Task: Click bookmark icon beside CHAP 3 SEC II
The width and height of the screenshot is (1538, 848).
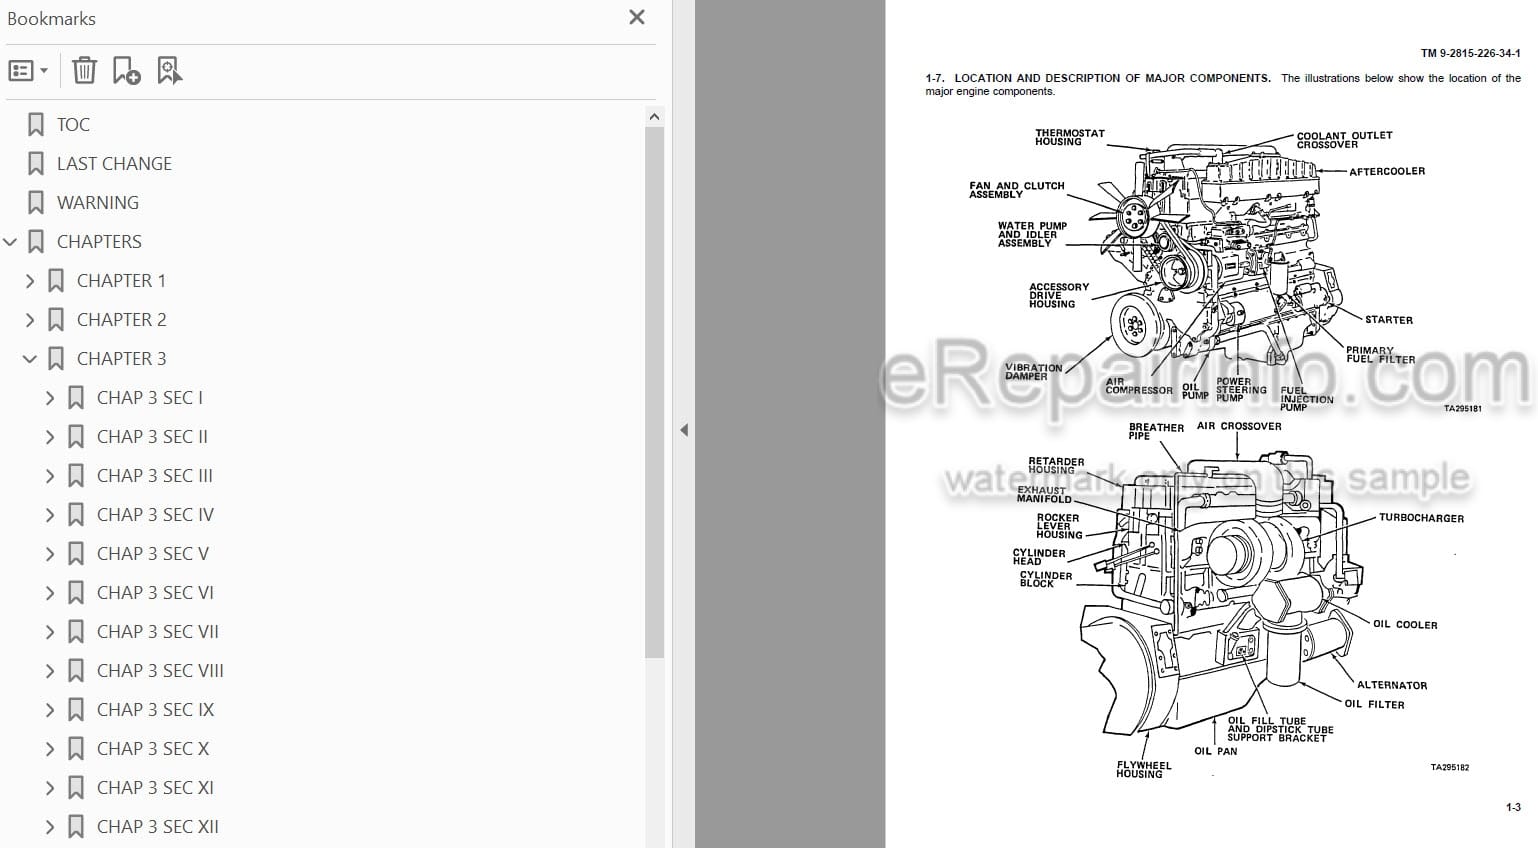Action: click(x=76, y=437)
